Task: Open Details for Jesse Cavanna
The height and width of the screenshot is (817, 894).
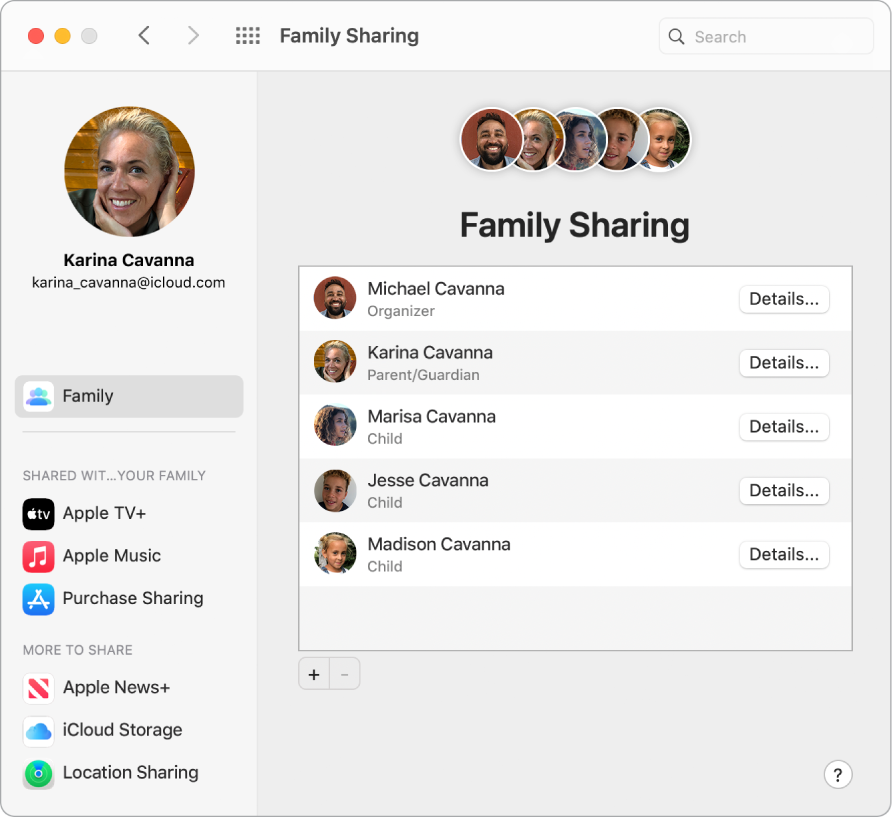Action: click(784, 490)
